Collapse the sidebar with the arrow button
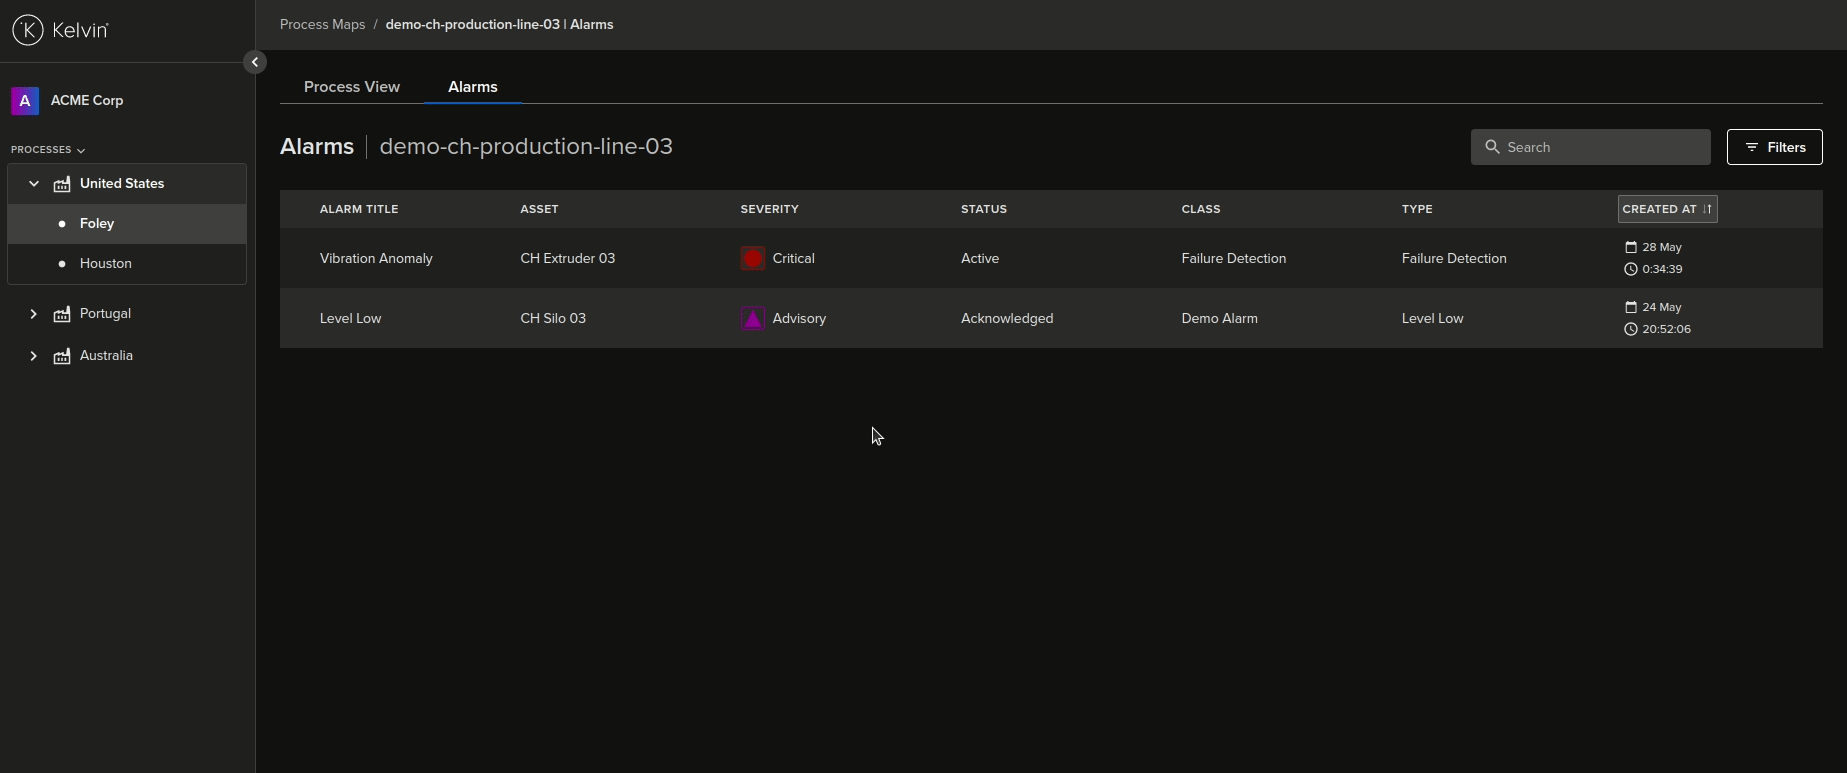 point(255,62)
